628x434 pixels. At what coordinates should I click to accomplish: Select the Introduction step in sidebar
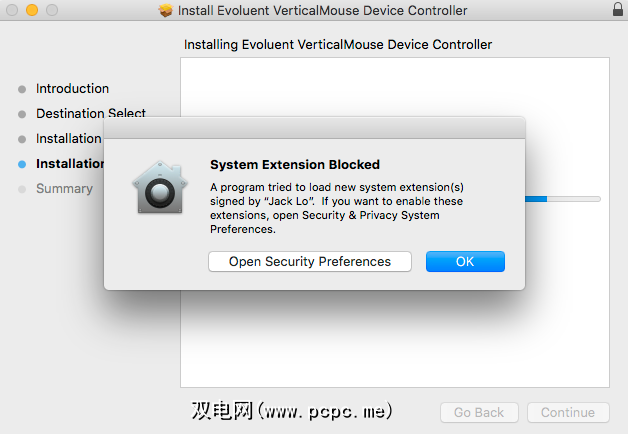[72, 89]
